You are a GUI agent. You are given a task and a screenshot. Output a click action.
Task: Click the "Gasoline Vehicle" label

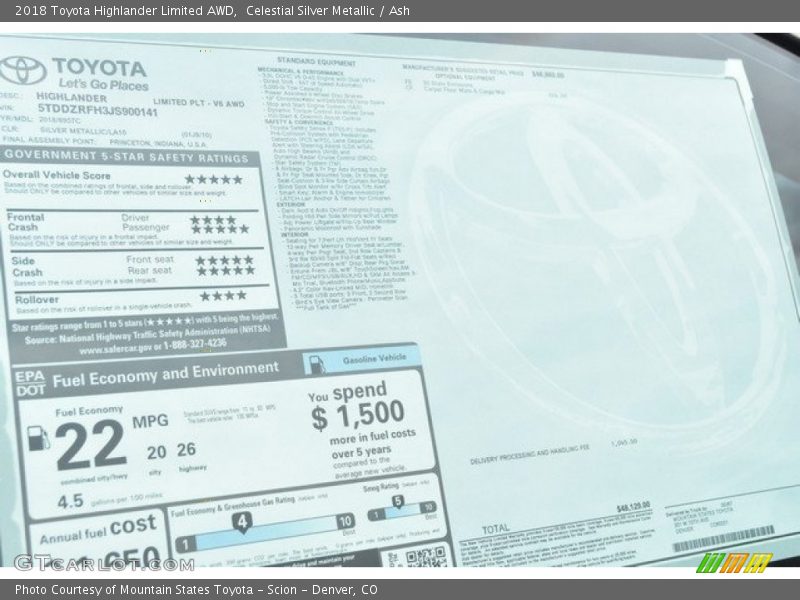[x=374, y=359]
